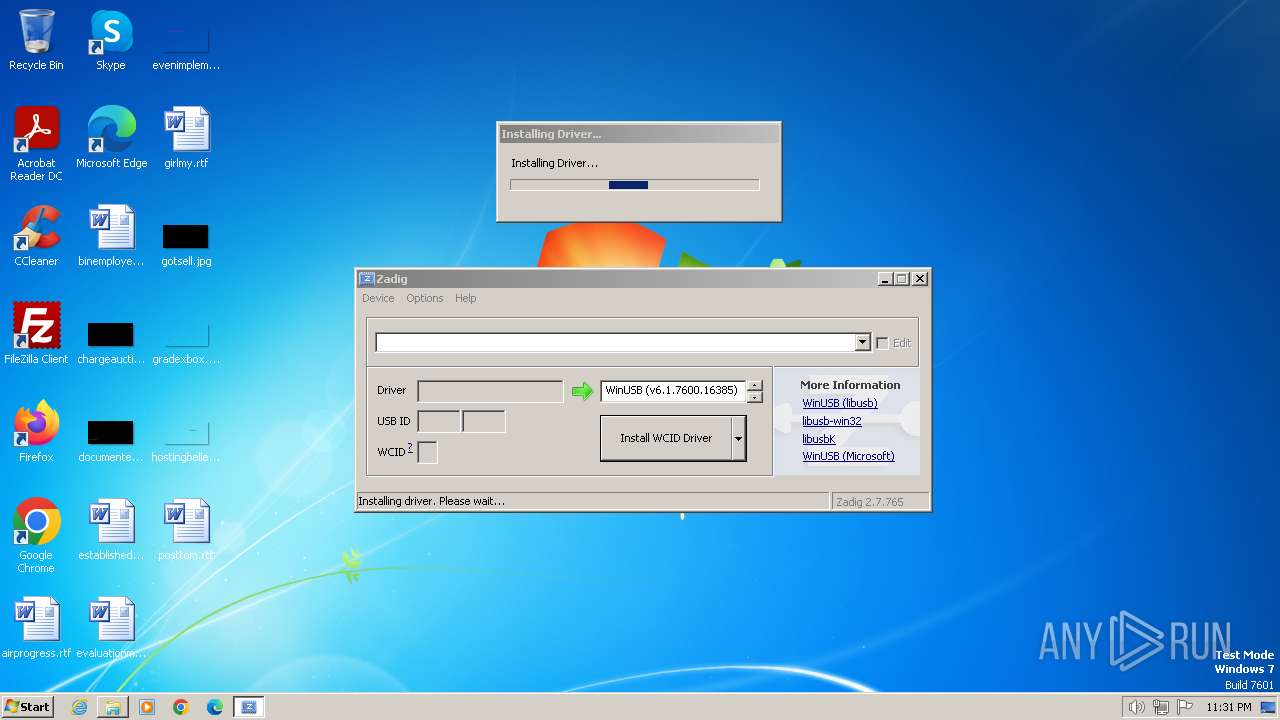
Task: Open the Help menu
Action: tap(466, 298)
